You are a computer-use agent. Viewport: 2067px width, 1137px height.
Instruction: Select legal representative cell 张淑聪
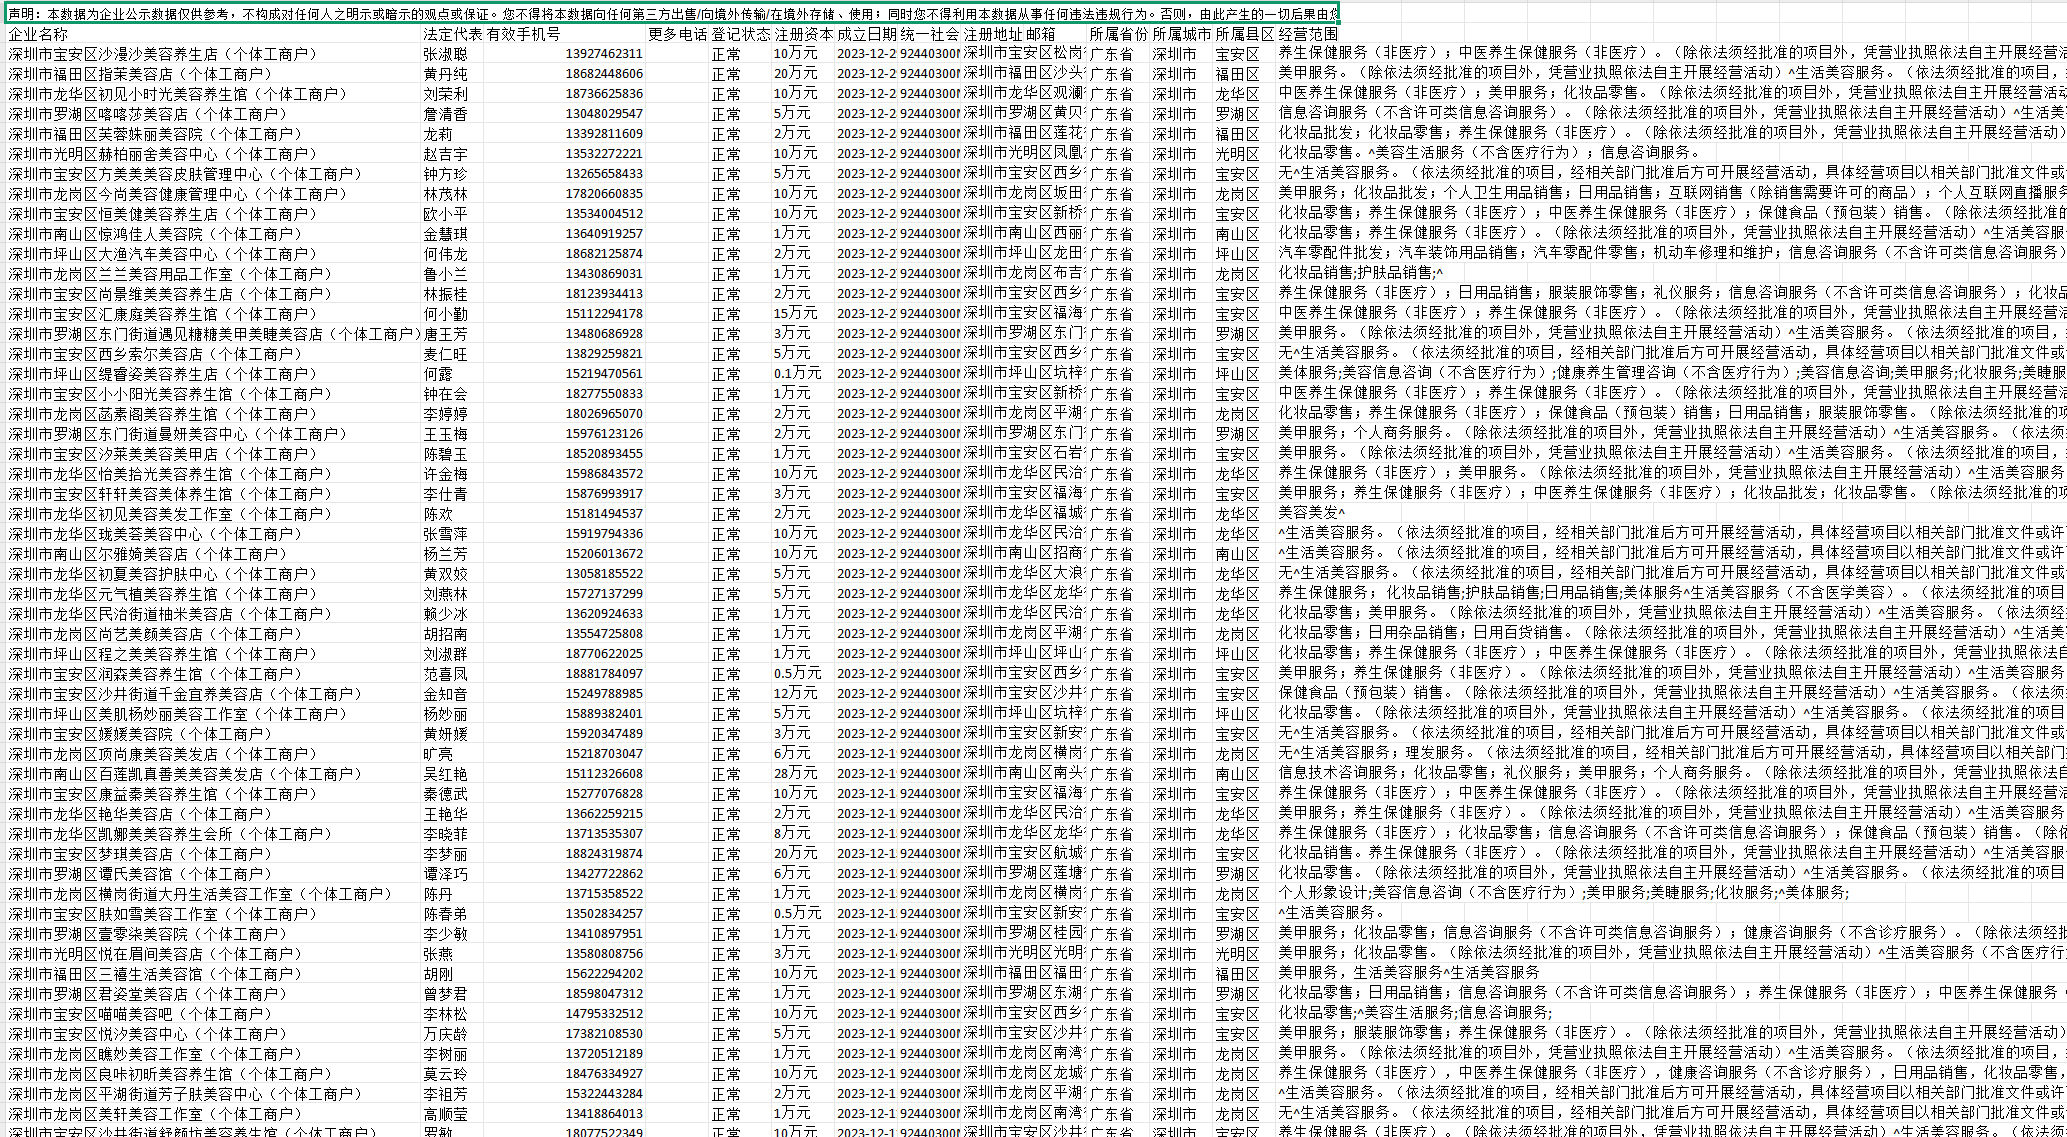point(445,54)
